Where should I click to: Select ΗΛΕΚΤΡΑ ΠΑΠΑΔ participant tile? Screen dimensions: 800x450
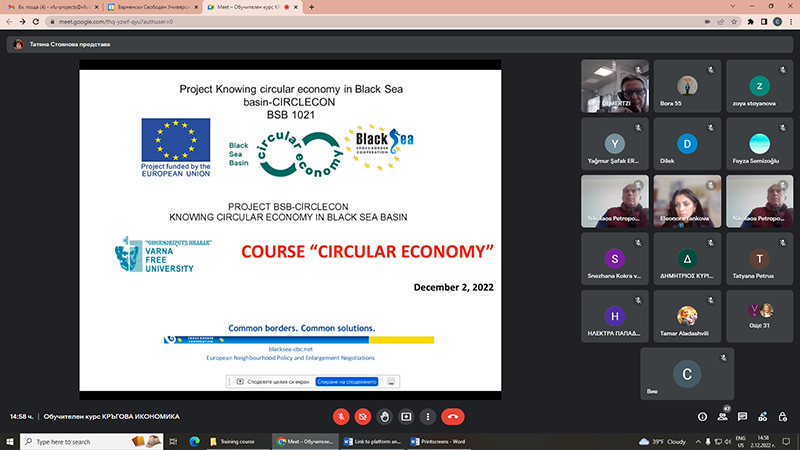click(615, 317)
